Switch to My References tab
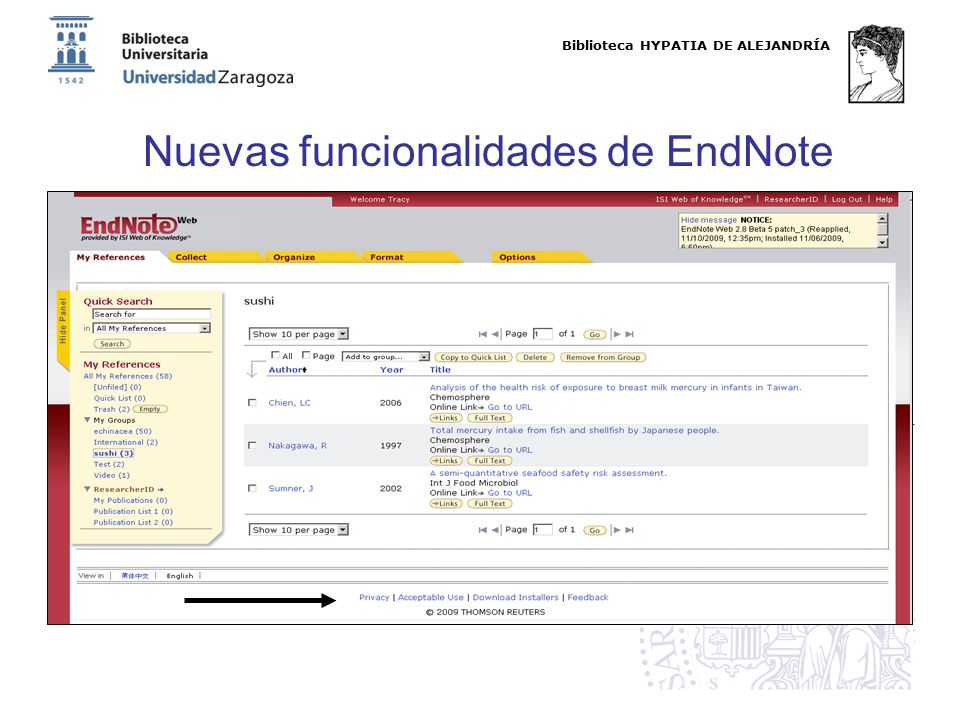The height and width of the screenshot is (720, 960). pos(111,258)
